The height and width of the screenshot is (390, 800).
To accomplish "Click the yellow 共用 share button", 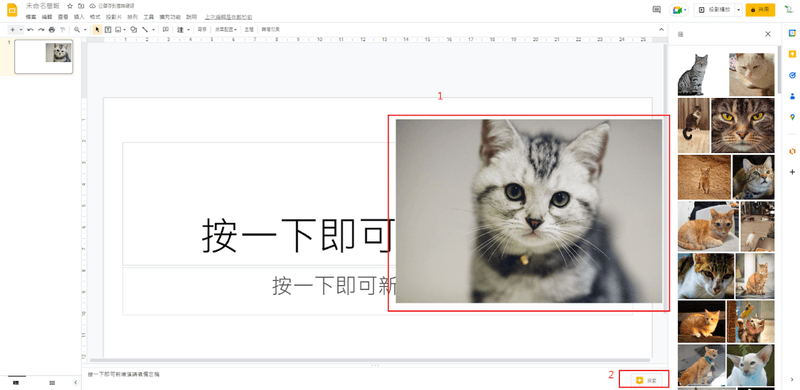I will pyautogui.click(x=760, y=10).
